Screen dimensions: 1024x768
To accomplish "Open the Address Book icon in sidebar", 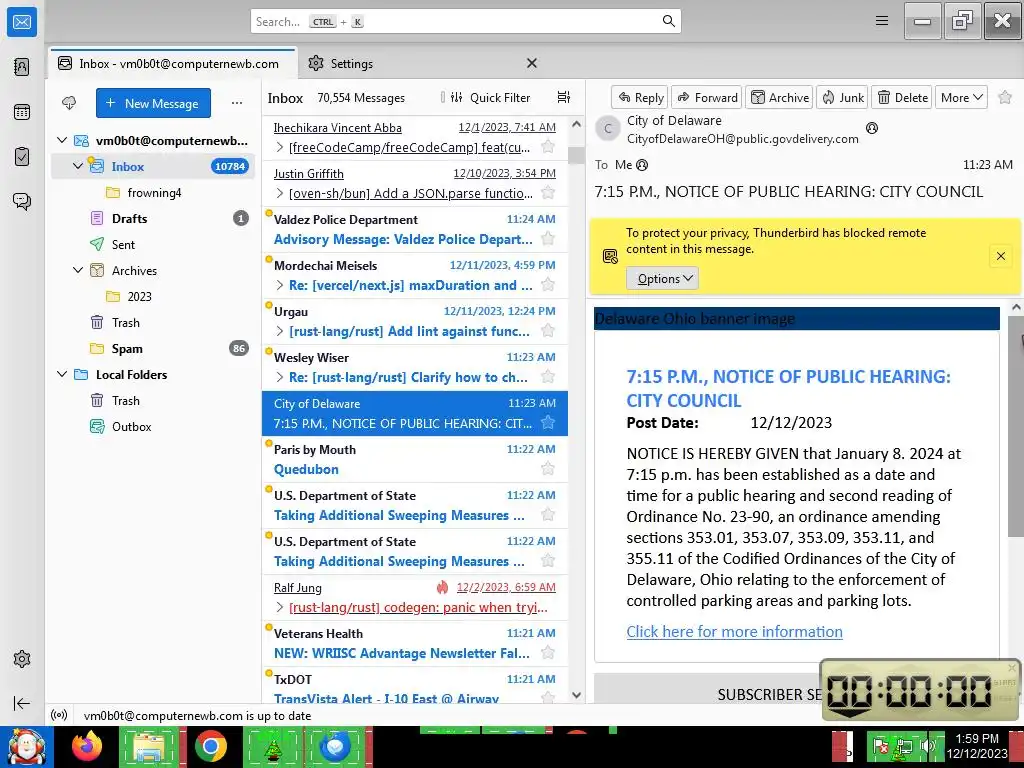I will pos(22,67).
